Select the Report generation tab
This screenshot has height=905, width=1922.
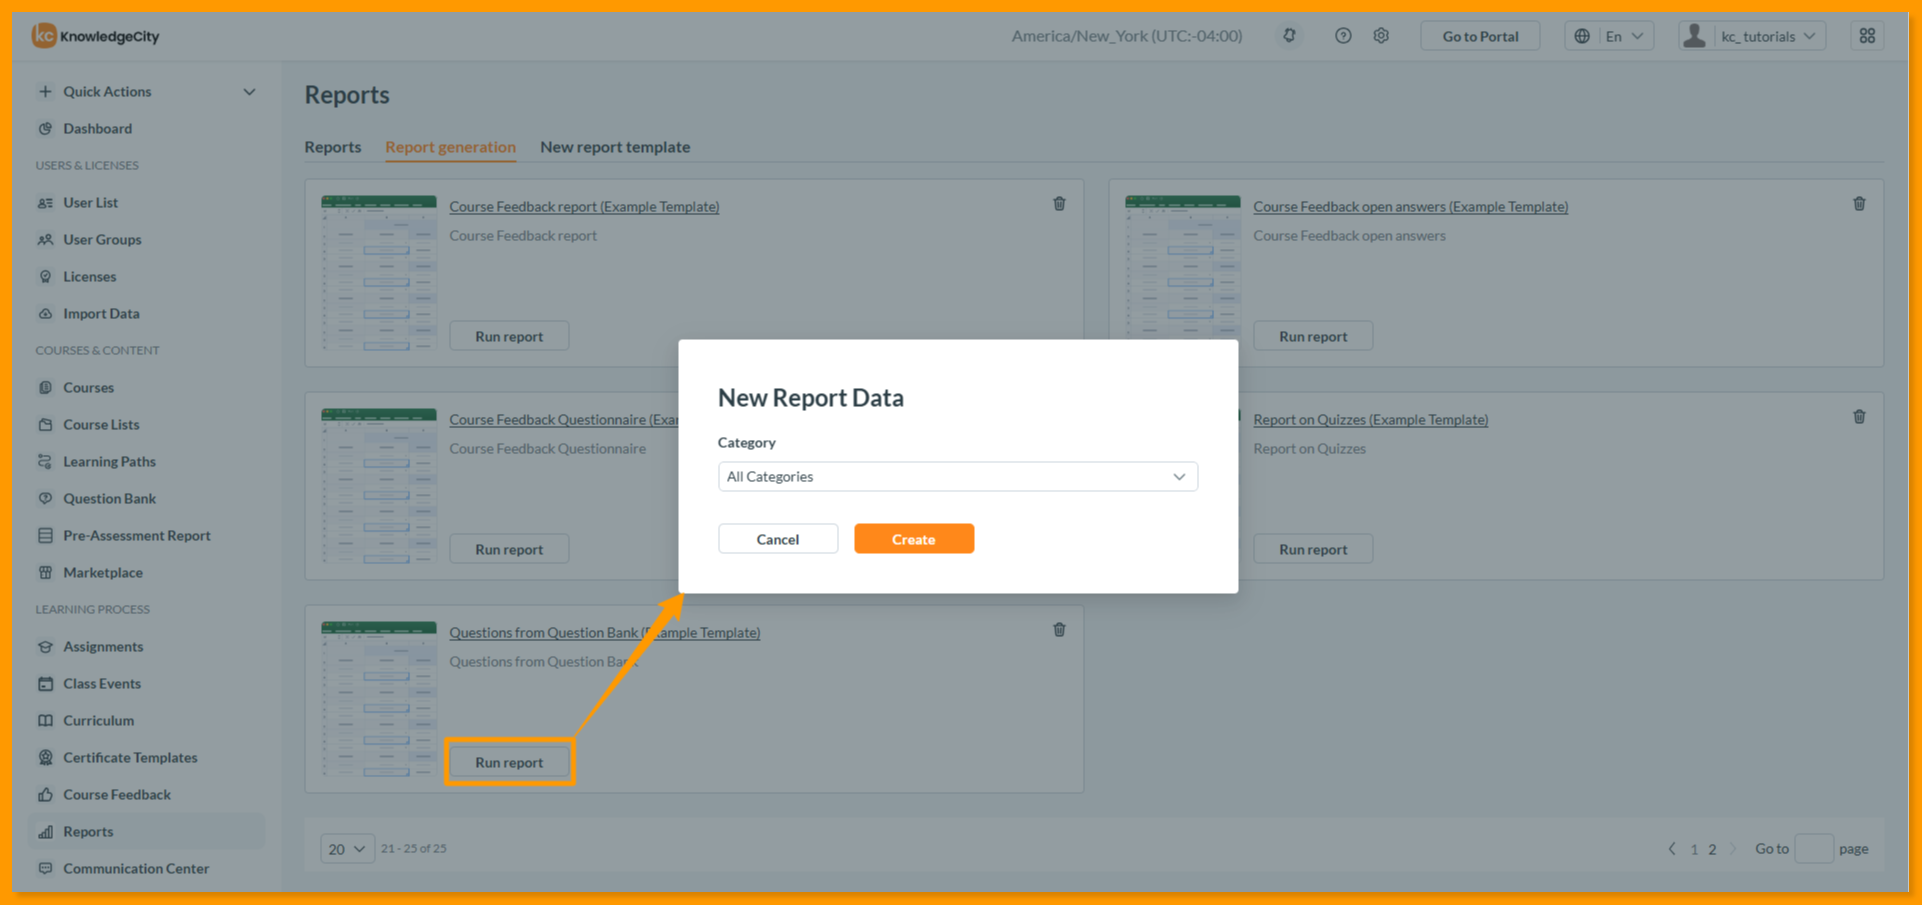pyautogui.click(x=450, y=147)
